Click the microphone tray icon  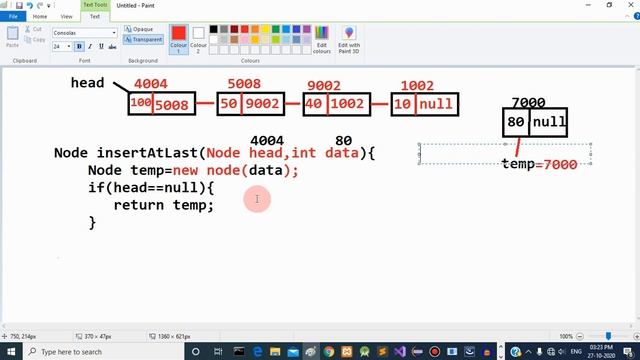click(539, 351)
